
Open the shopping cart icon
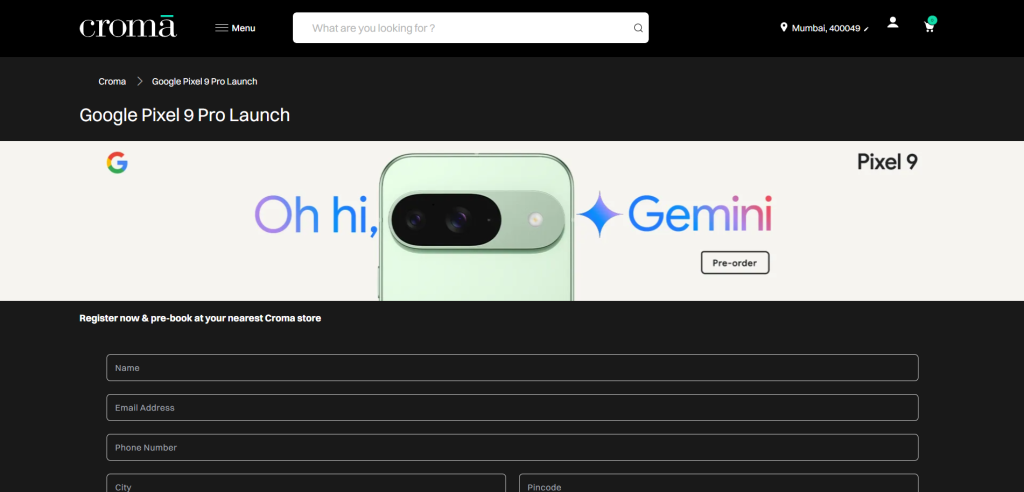(x=929, y=27)
